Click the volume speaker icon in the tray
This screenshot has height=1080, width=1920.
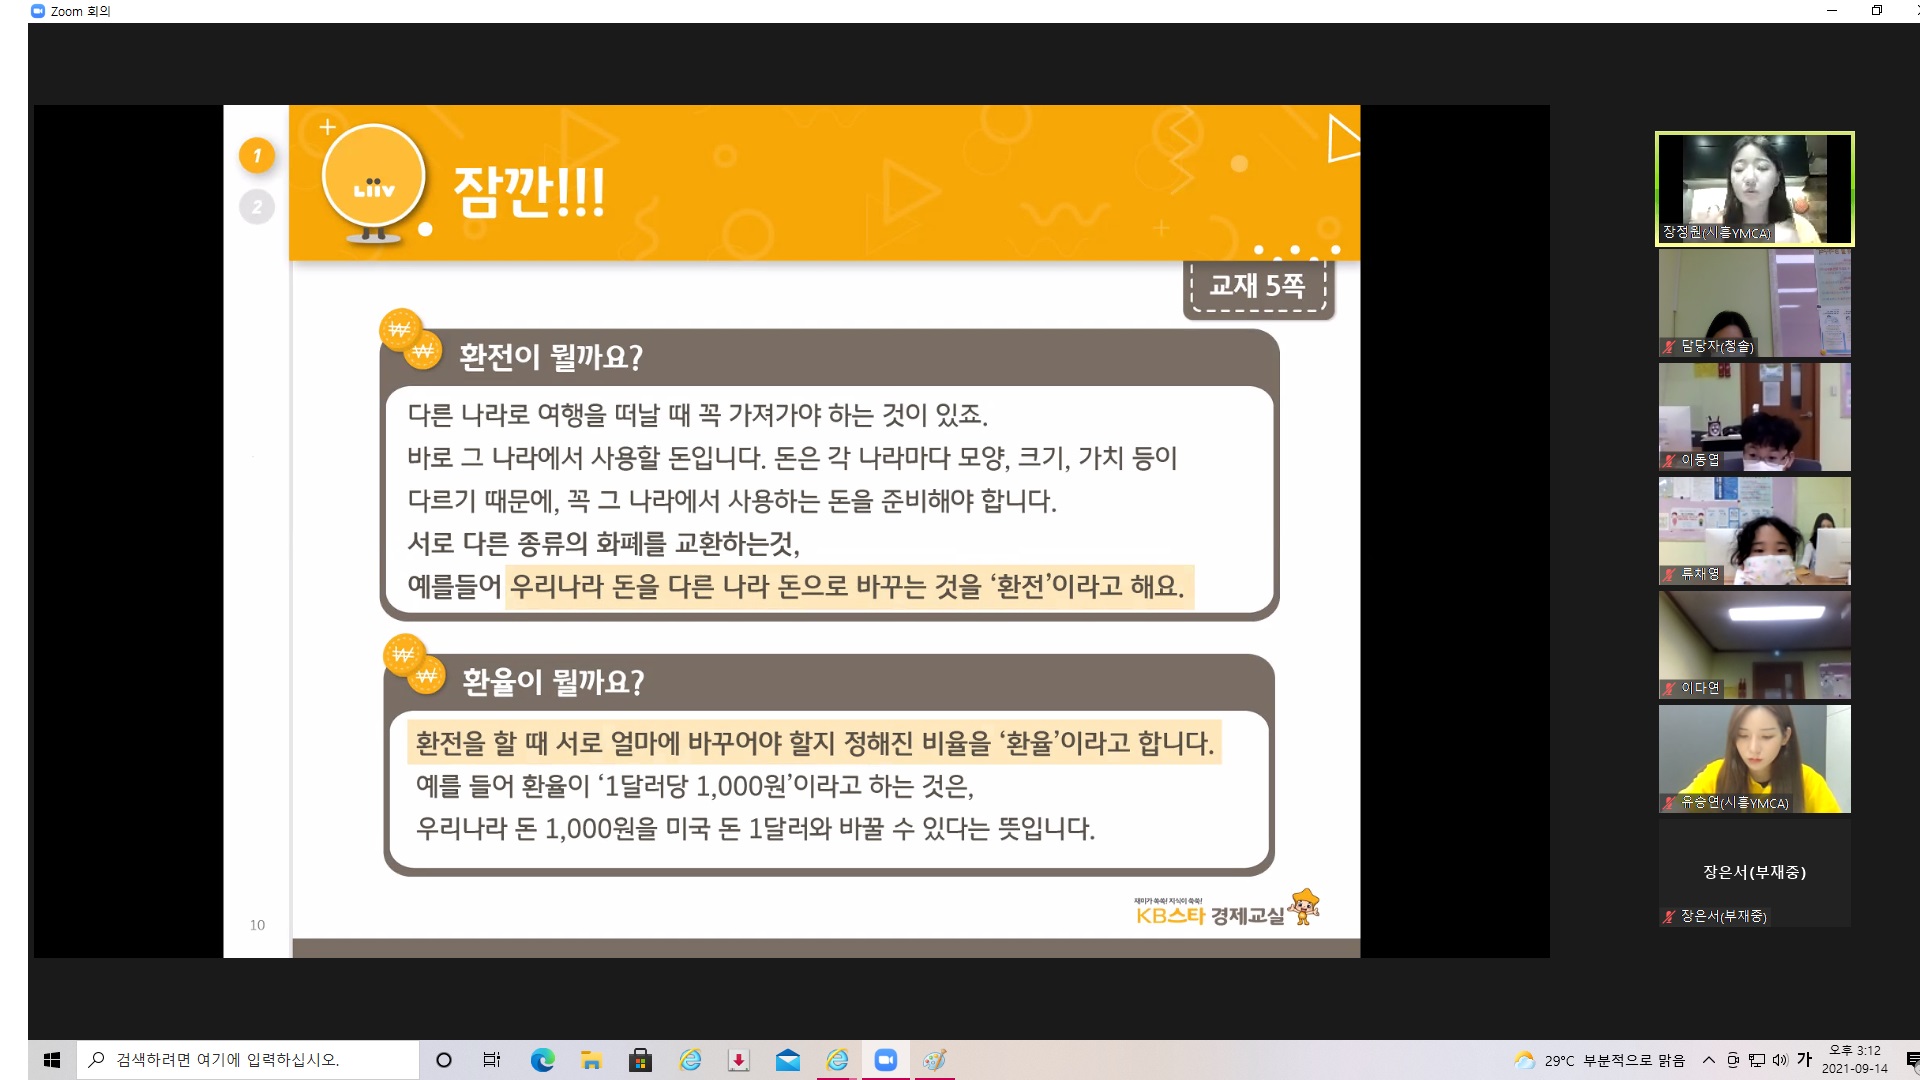(x=1780, y=1060)
